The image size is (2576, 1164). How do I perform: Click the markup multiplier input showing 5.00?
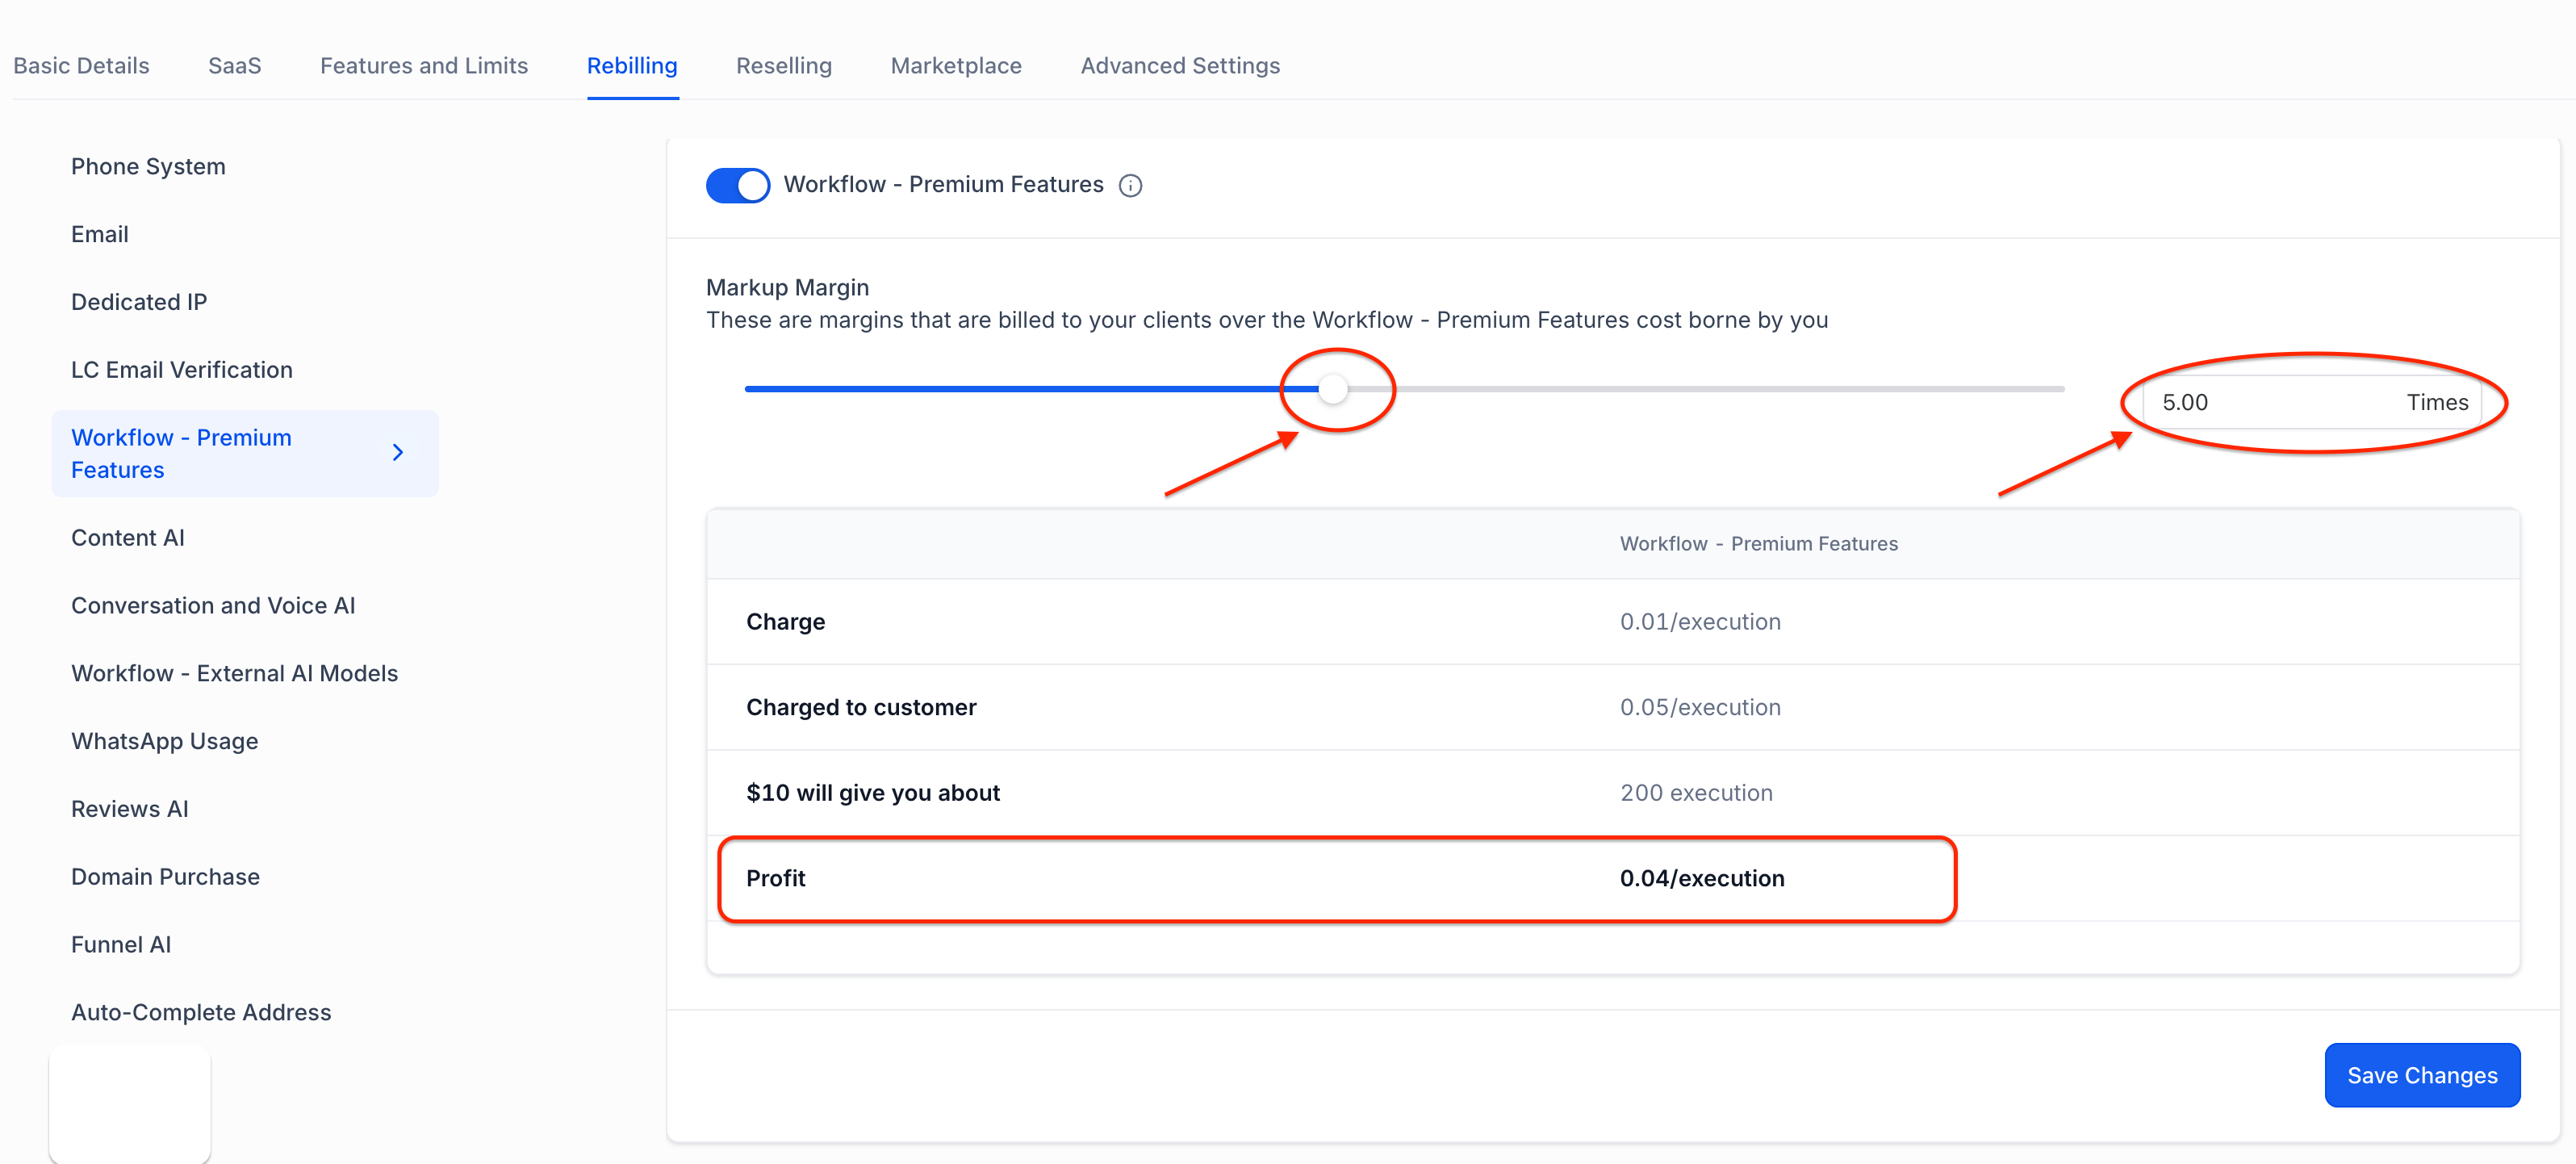coord(2270,402)
